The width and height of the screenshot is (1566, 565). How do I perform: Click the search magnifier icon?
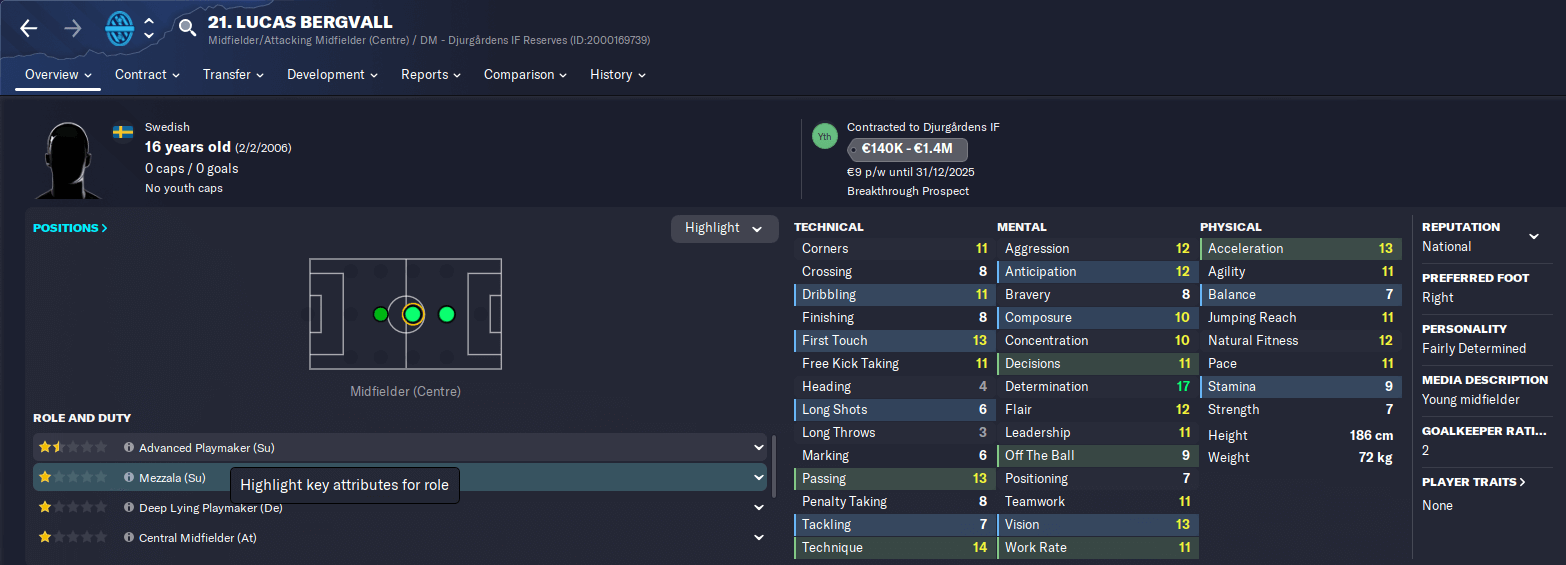tap(187, 28)
